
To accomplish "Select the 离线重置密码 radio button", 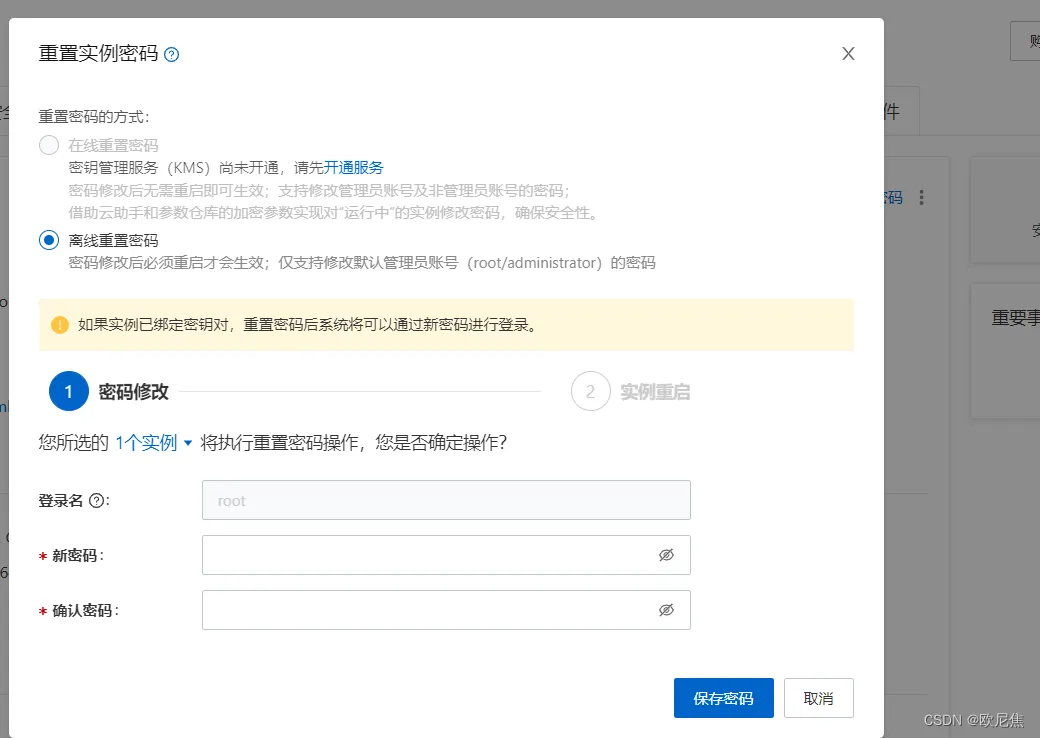I will point(48,239).
